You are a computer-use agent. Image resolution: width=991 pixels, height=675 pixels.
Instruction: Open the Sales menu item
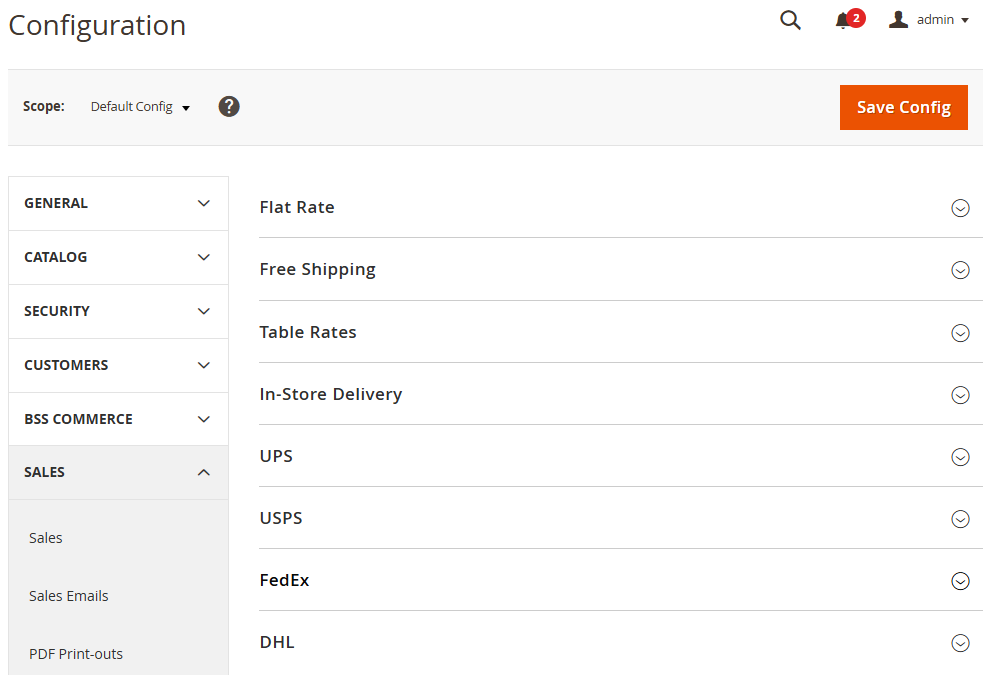click(x=46, y=538)
